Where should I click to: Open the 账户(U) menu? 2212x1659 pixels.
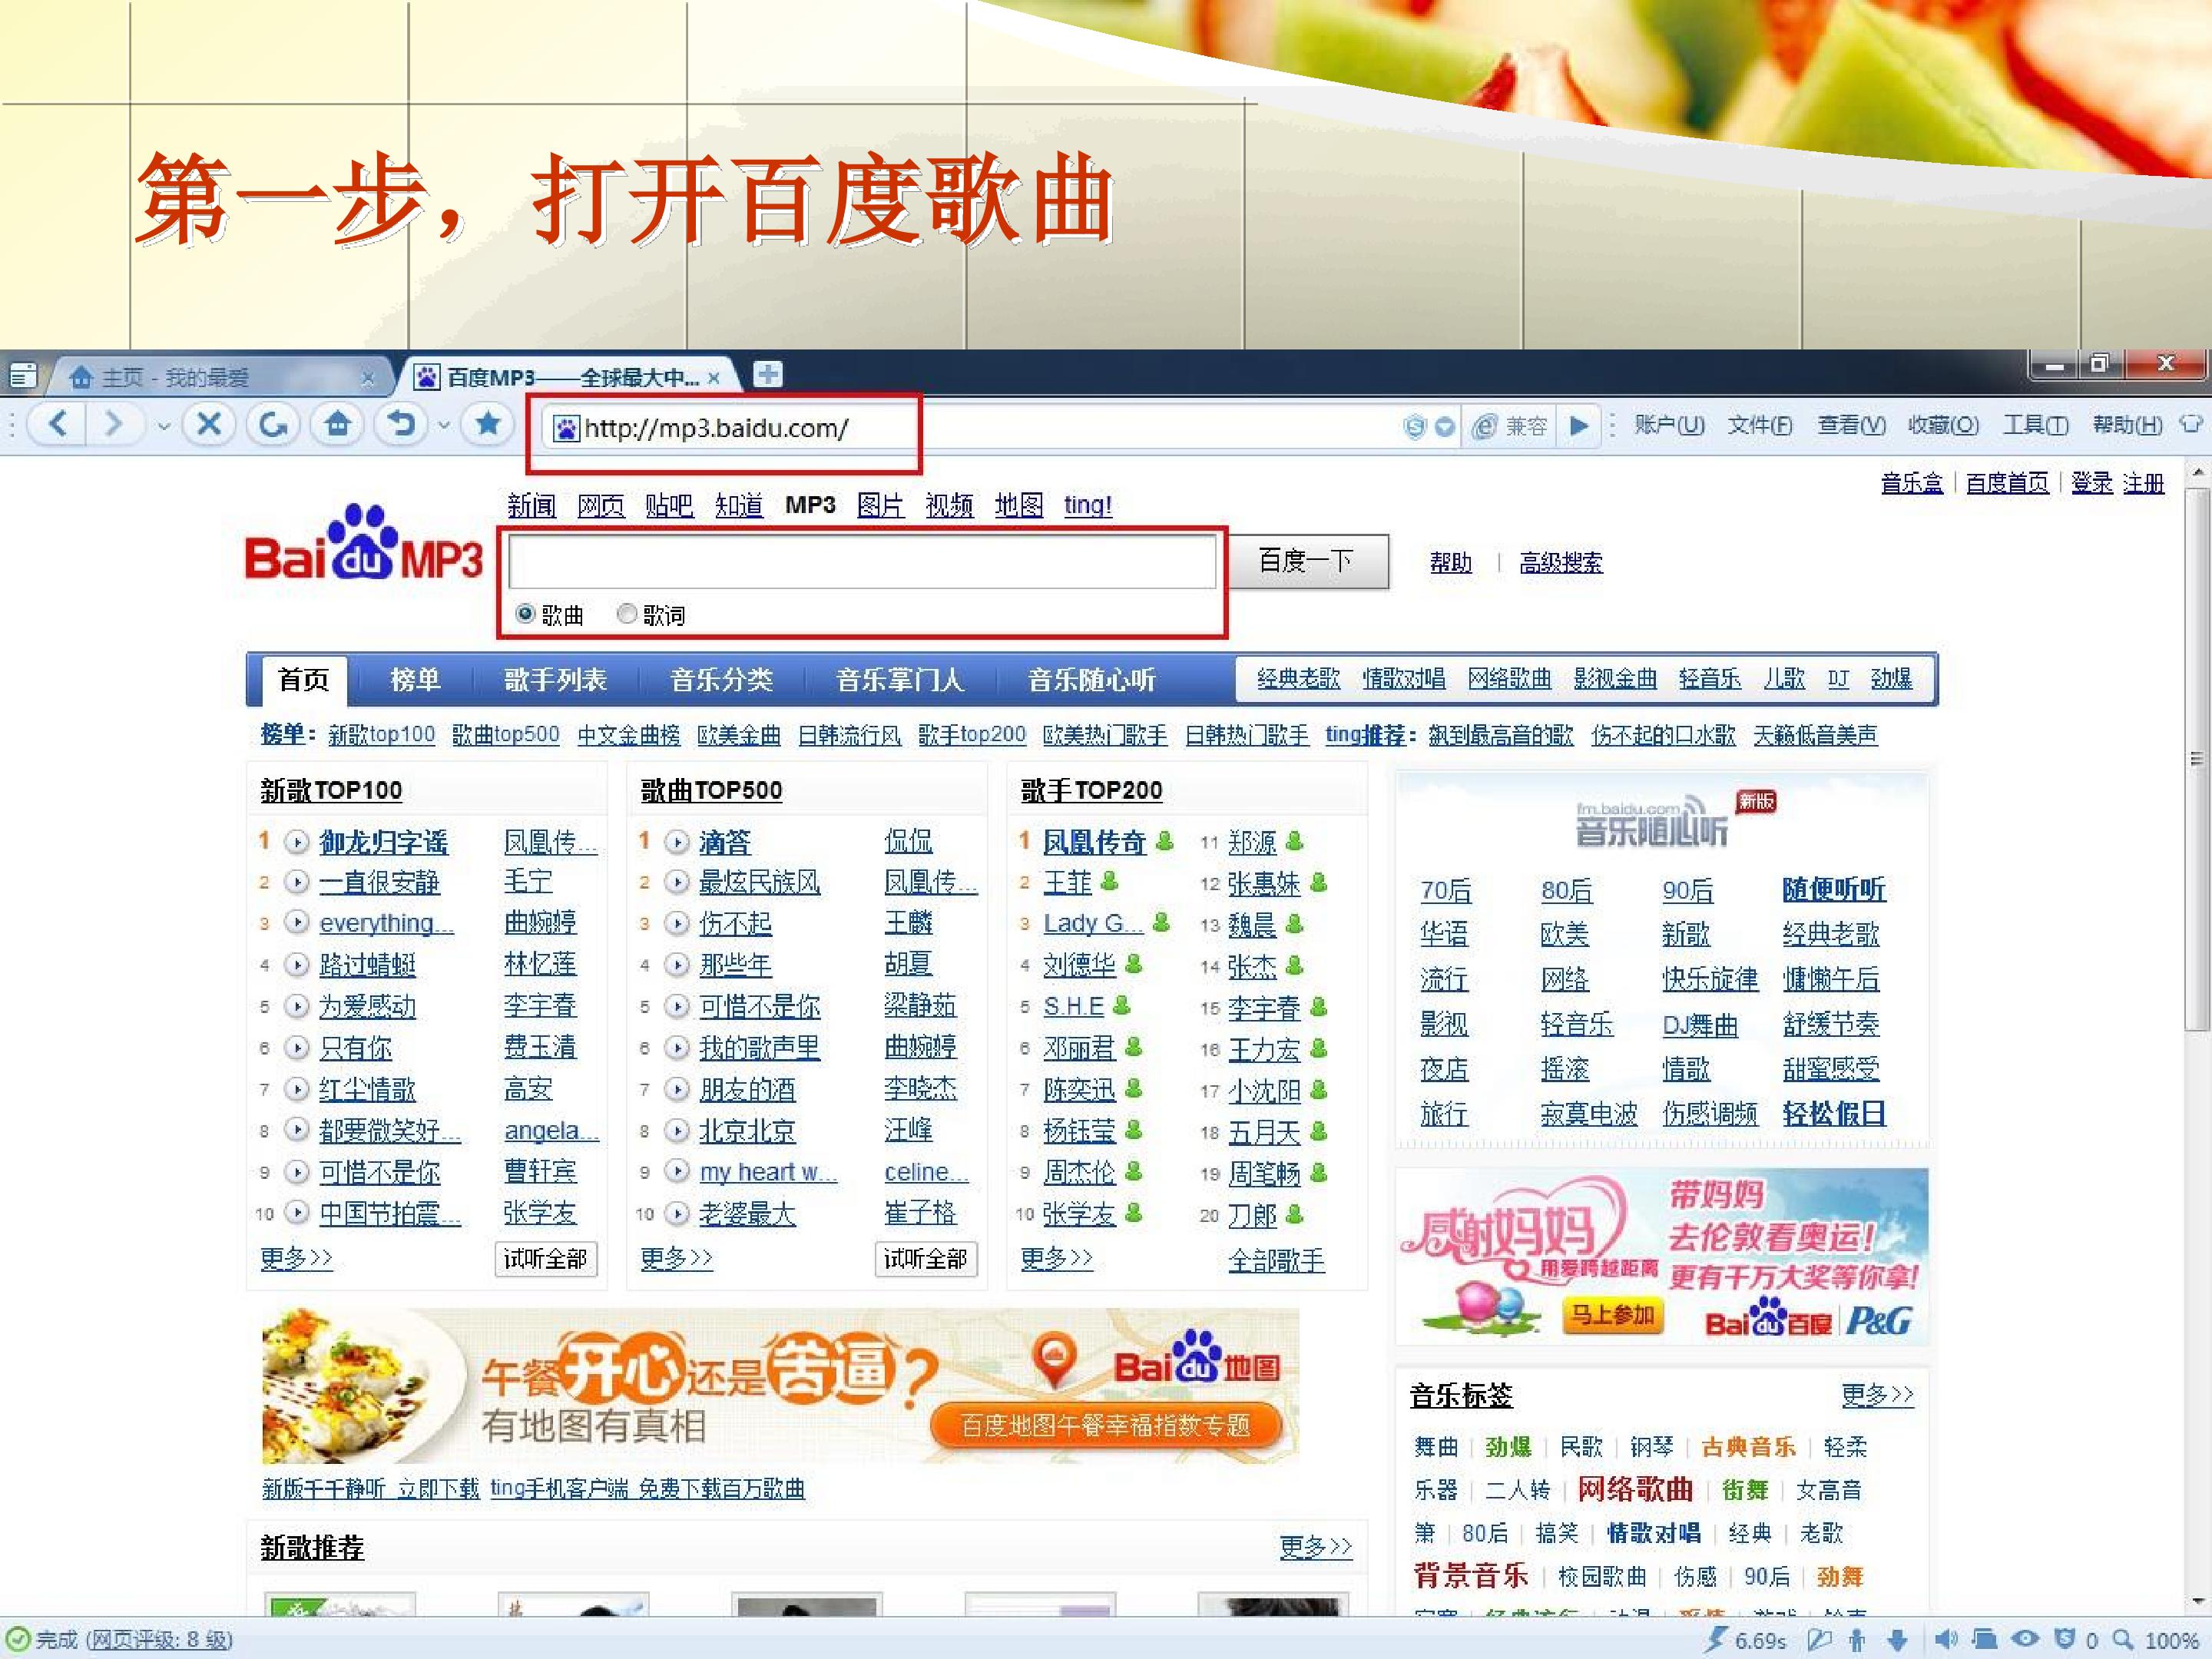point(1669,425)
